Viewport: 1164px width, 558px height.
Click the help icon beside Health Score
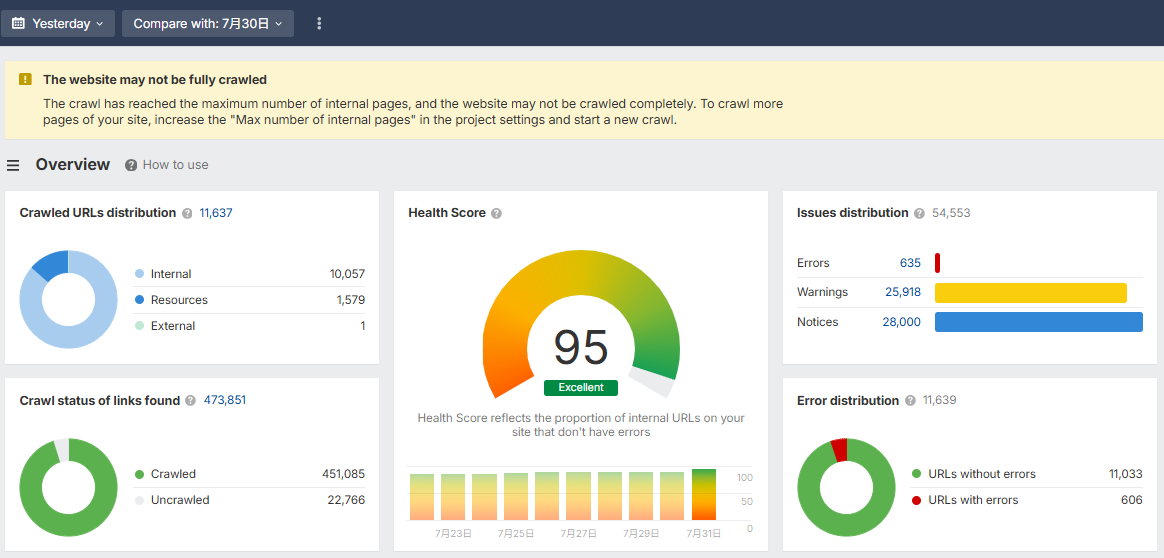[497, 213]
